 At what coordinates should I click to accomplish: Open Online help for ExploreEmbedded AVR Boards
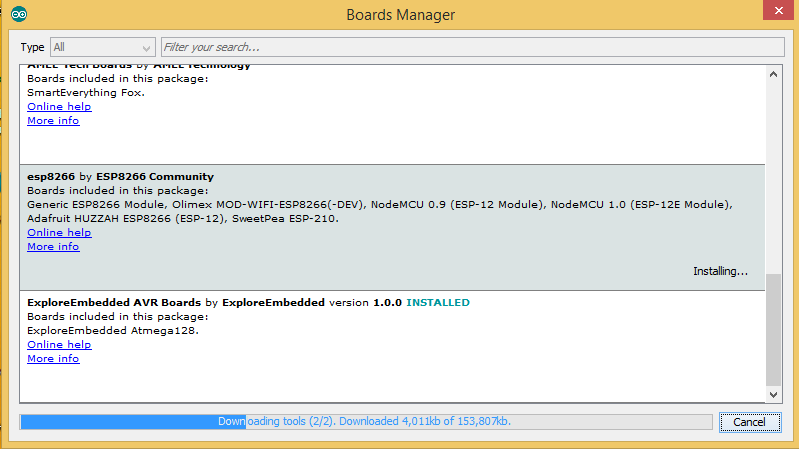[59, 345]
